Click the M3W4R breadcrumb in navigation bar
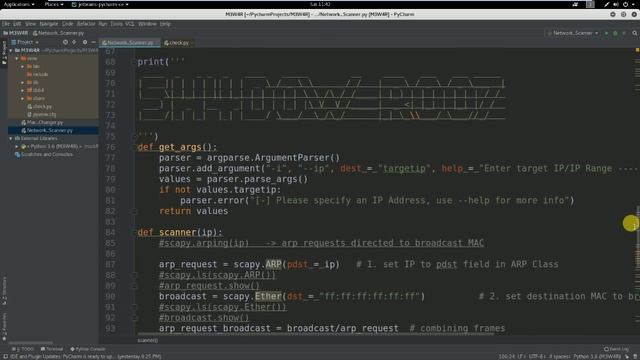640x360 pixels. pos(16,33)
